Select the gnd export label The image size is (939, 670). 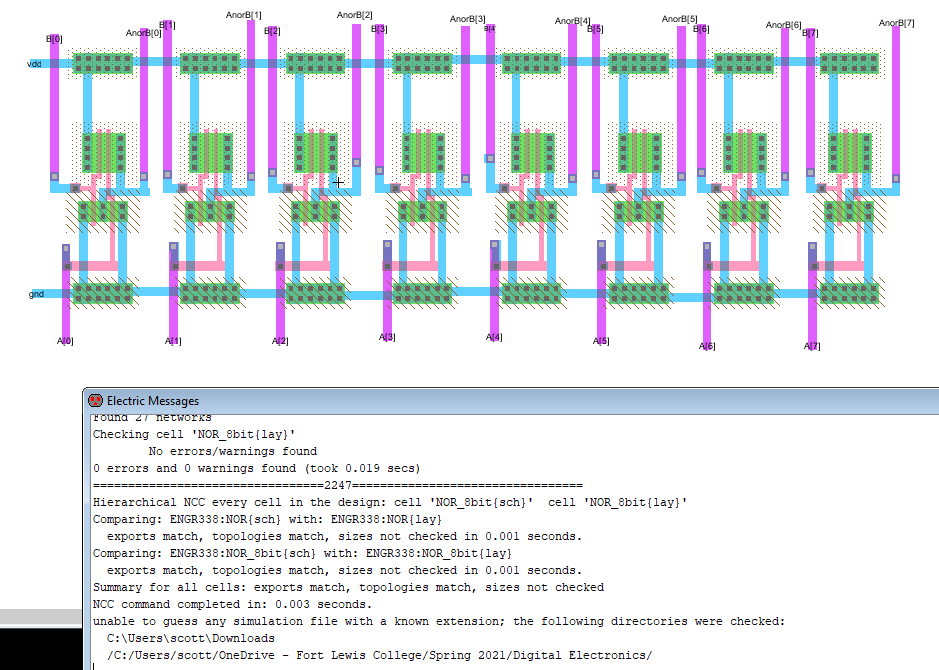click(x=37, y=294)
